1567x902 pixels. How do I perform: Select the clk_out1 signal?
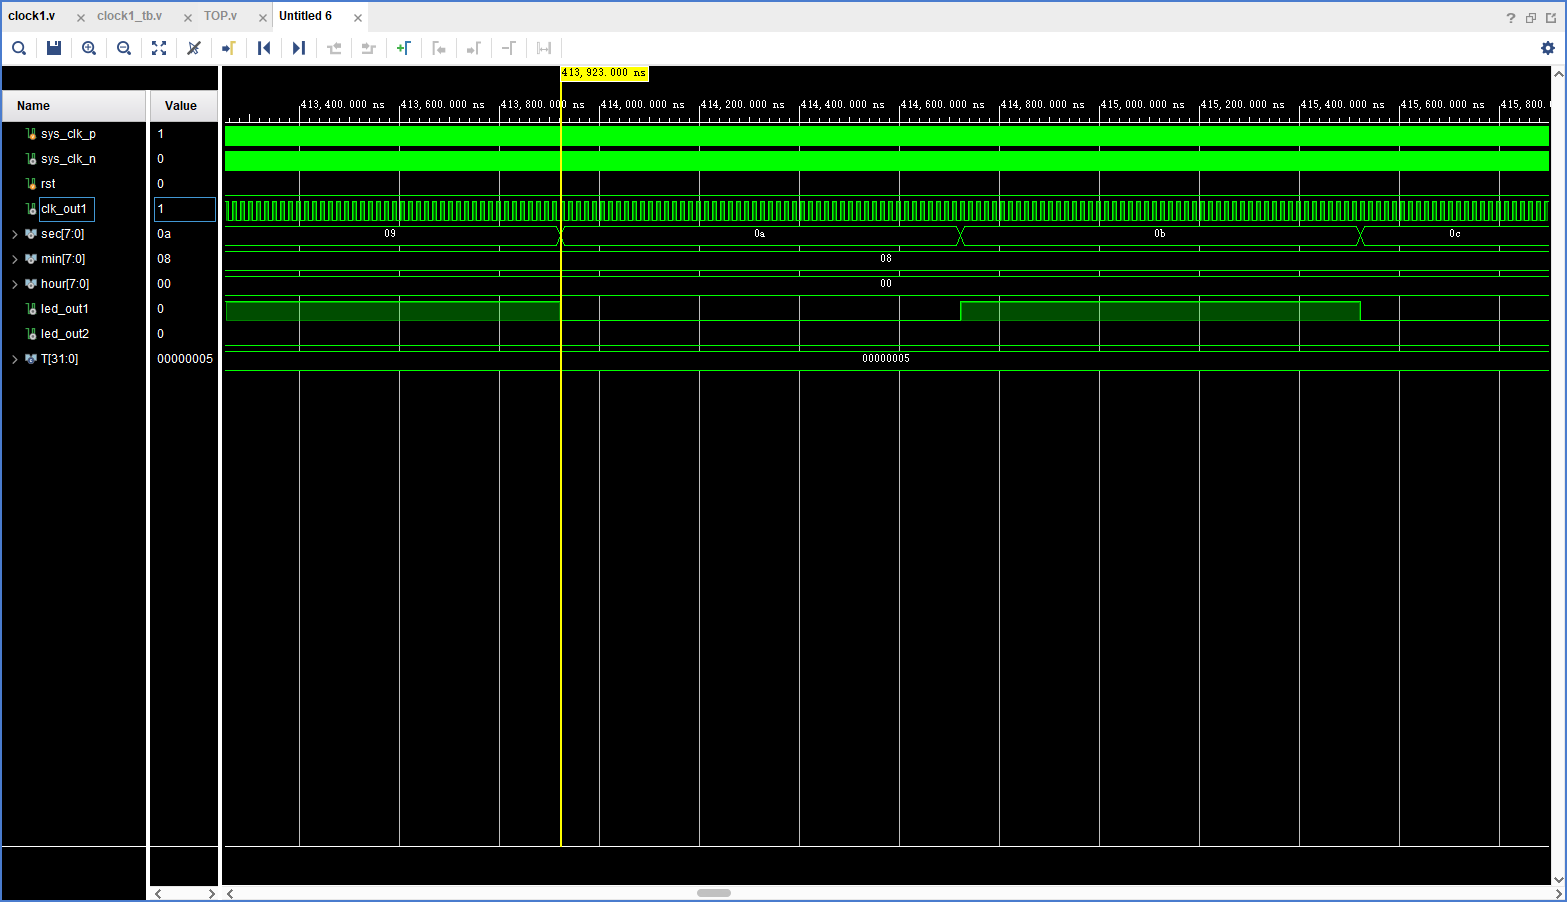pos(64,209)
